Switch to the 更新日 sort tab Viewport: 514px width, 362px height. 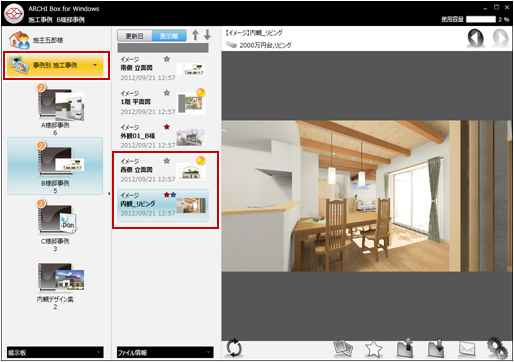(x=135, y=36)
